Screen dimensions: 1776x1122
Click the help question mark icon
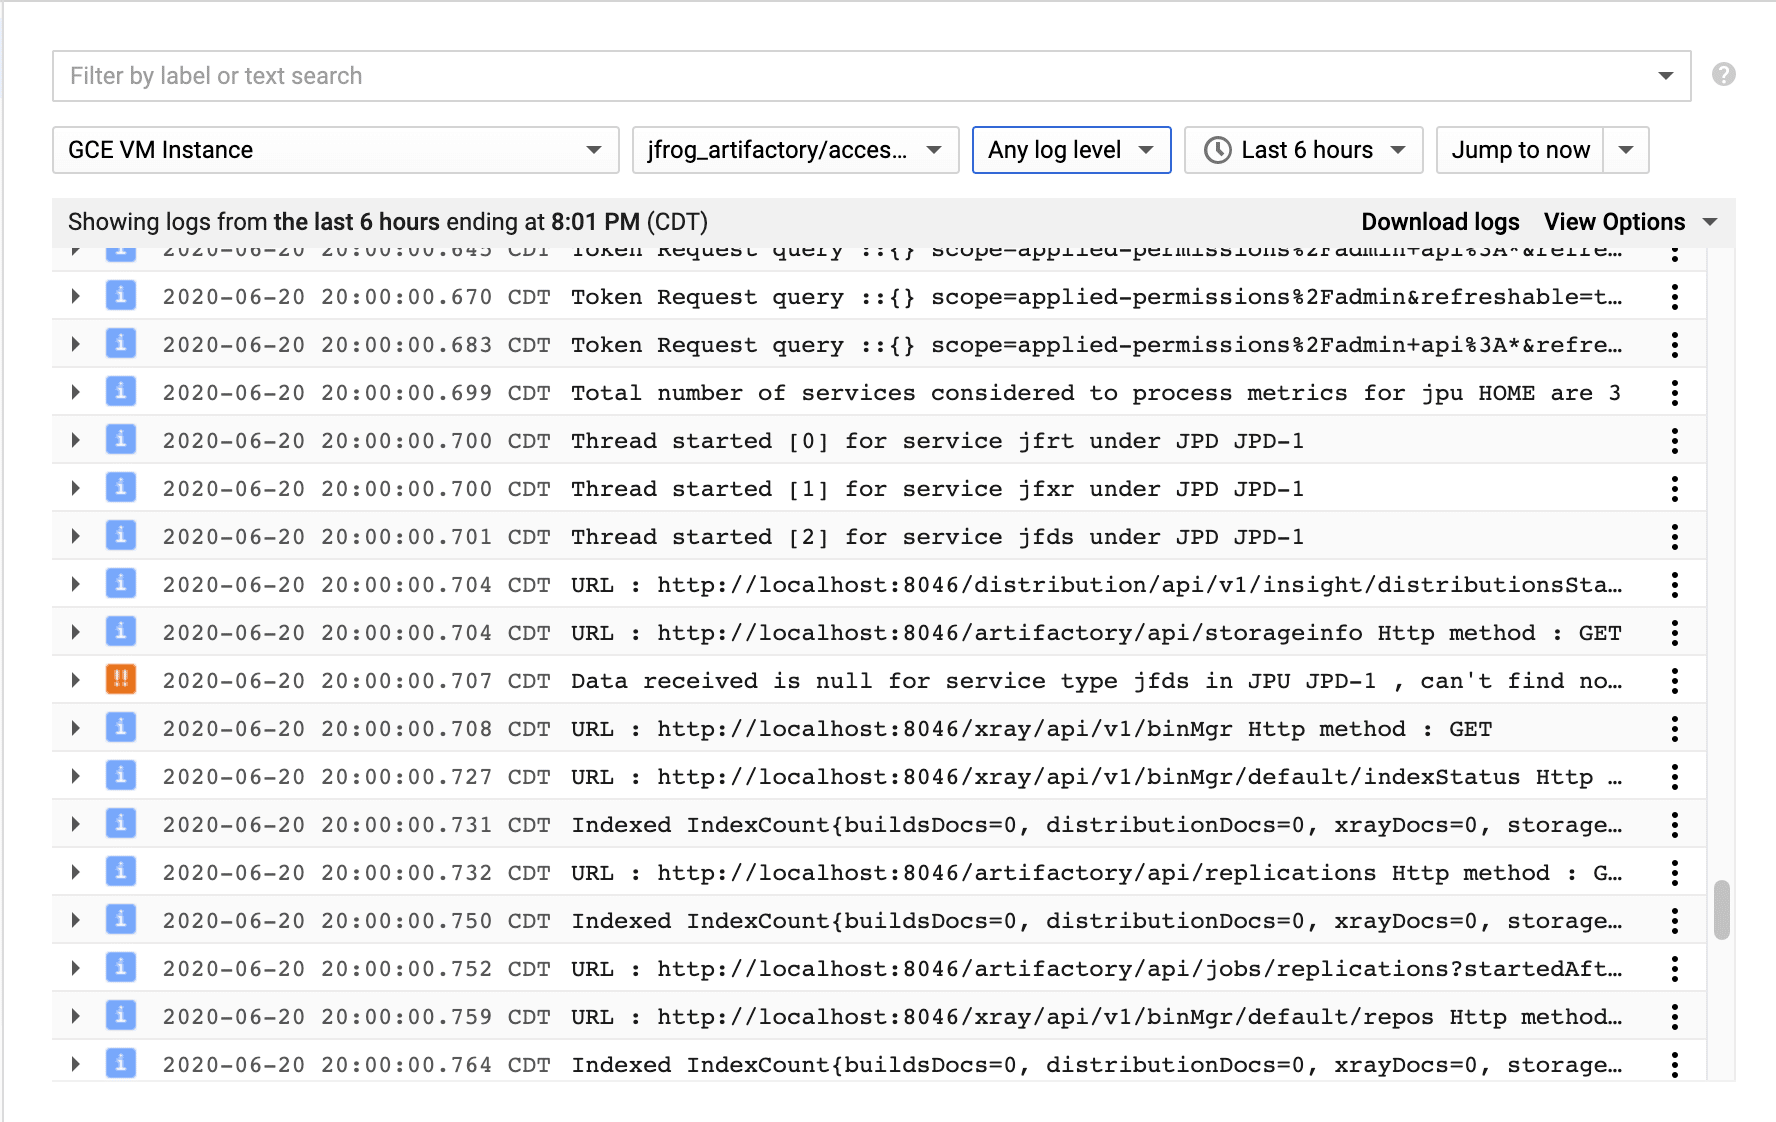(x=1723, y=75)
